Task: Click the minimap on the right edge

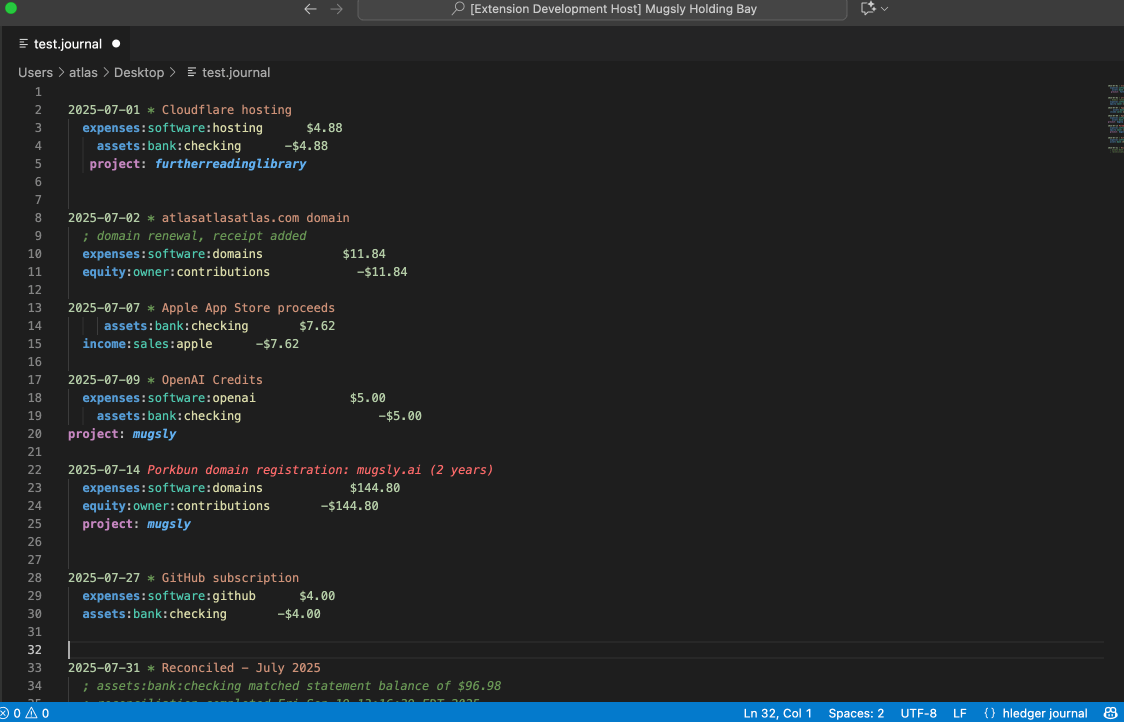Action: point(1115,118)
